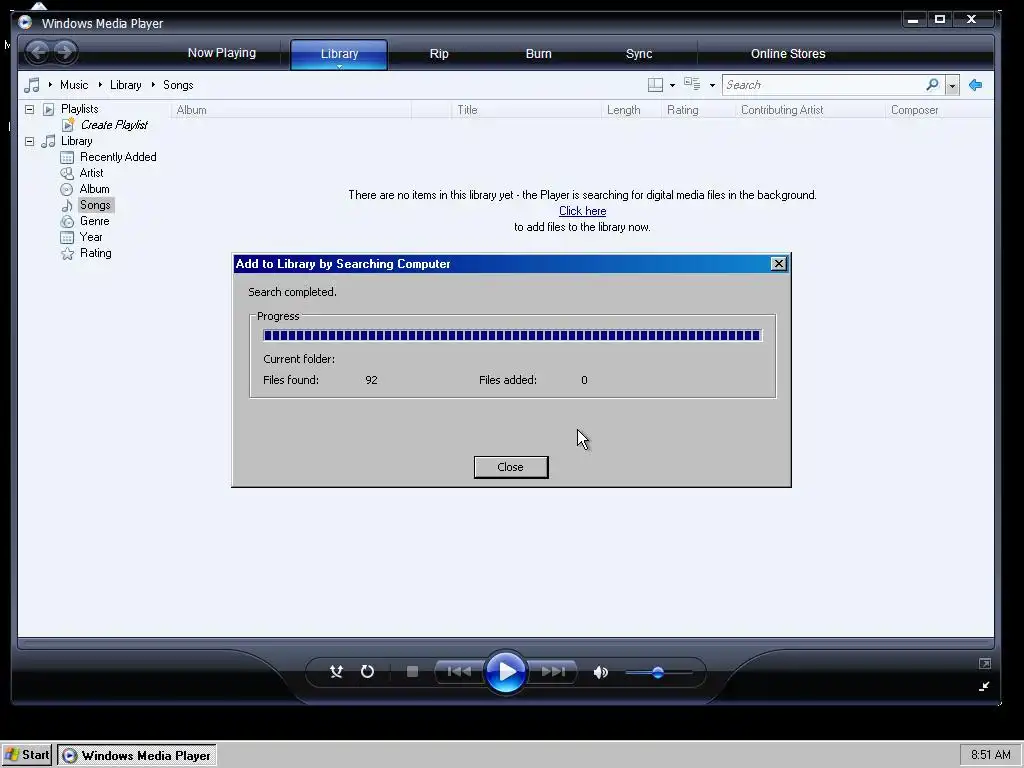Mute the volume speaker icon
Viewport: 1024px width, 768px height.
click(x=601, y=672)
